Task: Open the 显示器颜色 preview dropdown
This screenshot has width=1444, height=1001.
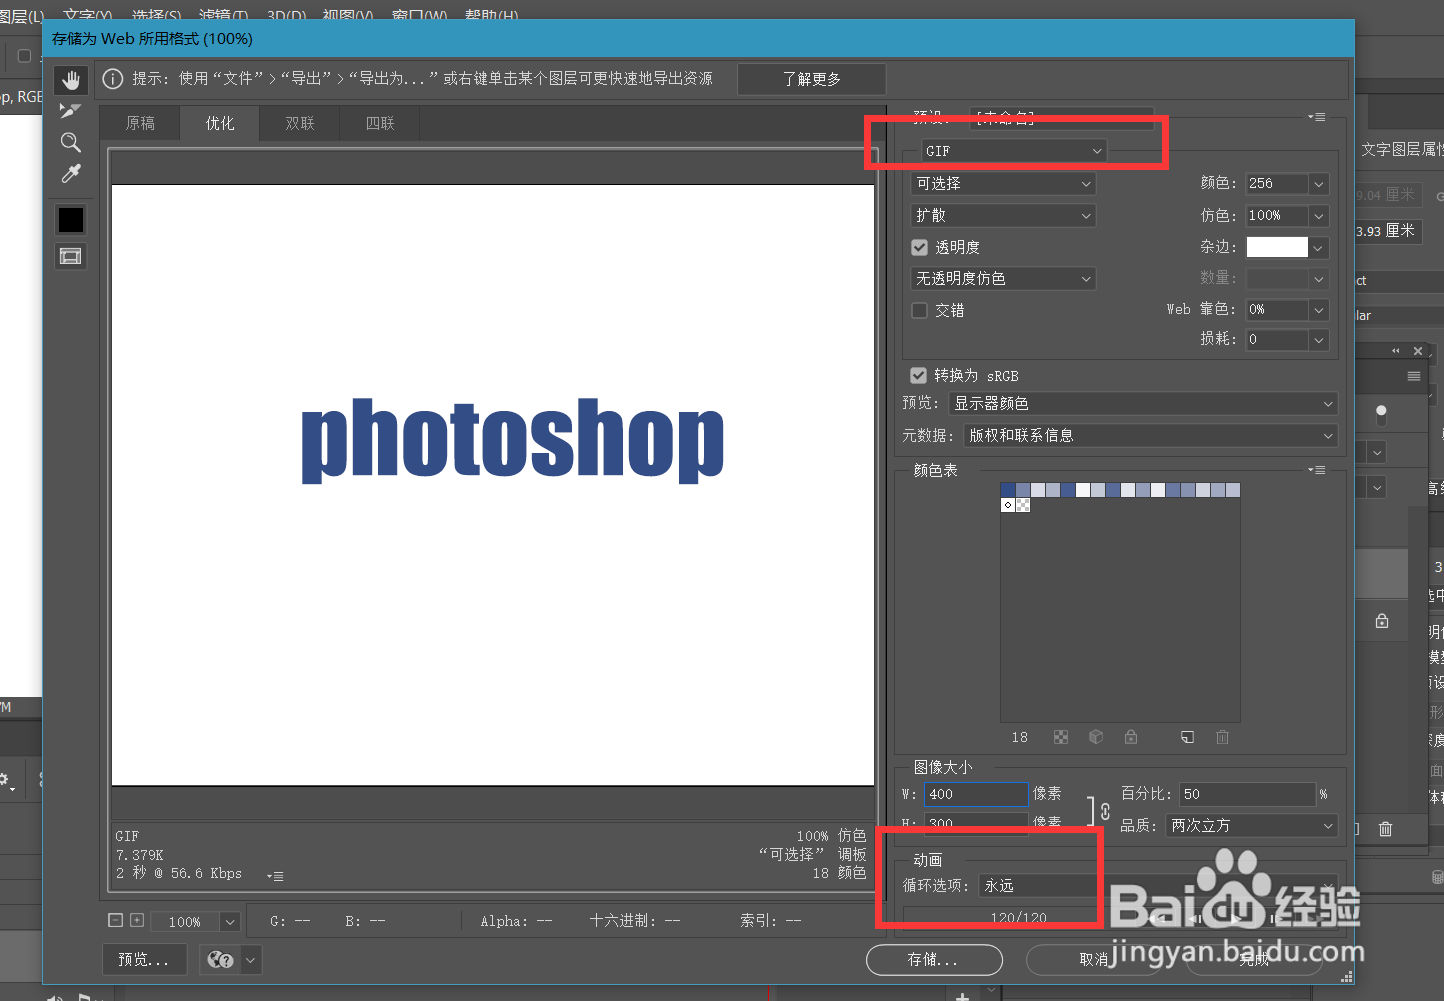Action: [1143, 403]
